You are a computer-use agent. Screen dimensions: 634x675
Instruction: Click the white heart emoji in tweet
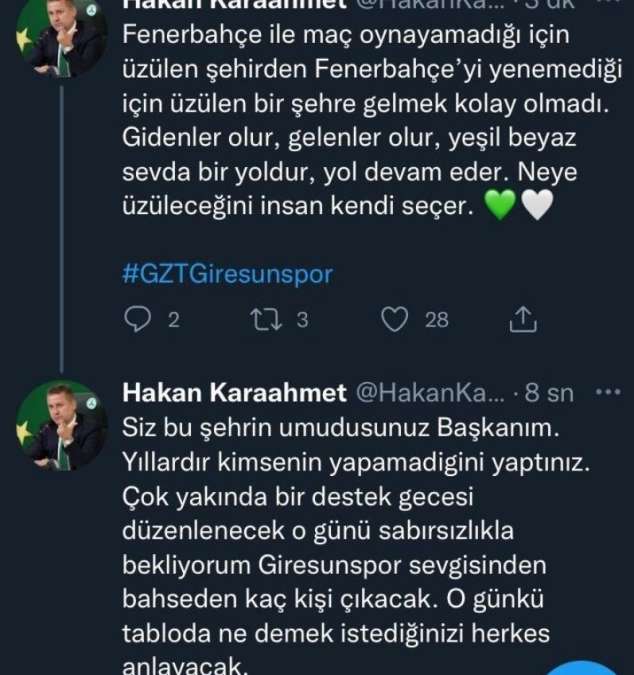(538, 207)
